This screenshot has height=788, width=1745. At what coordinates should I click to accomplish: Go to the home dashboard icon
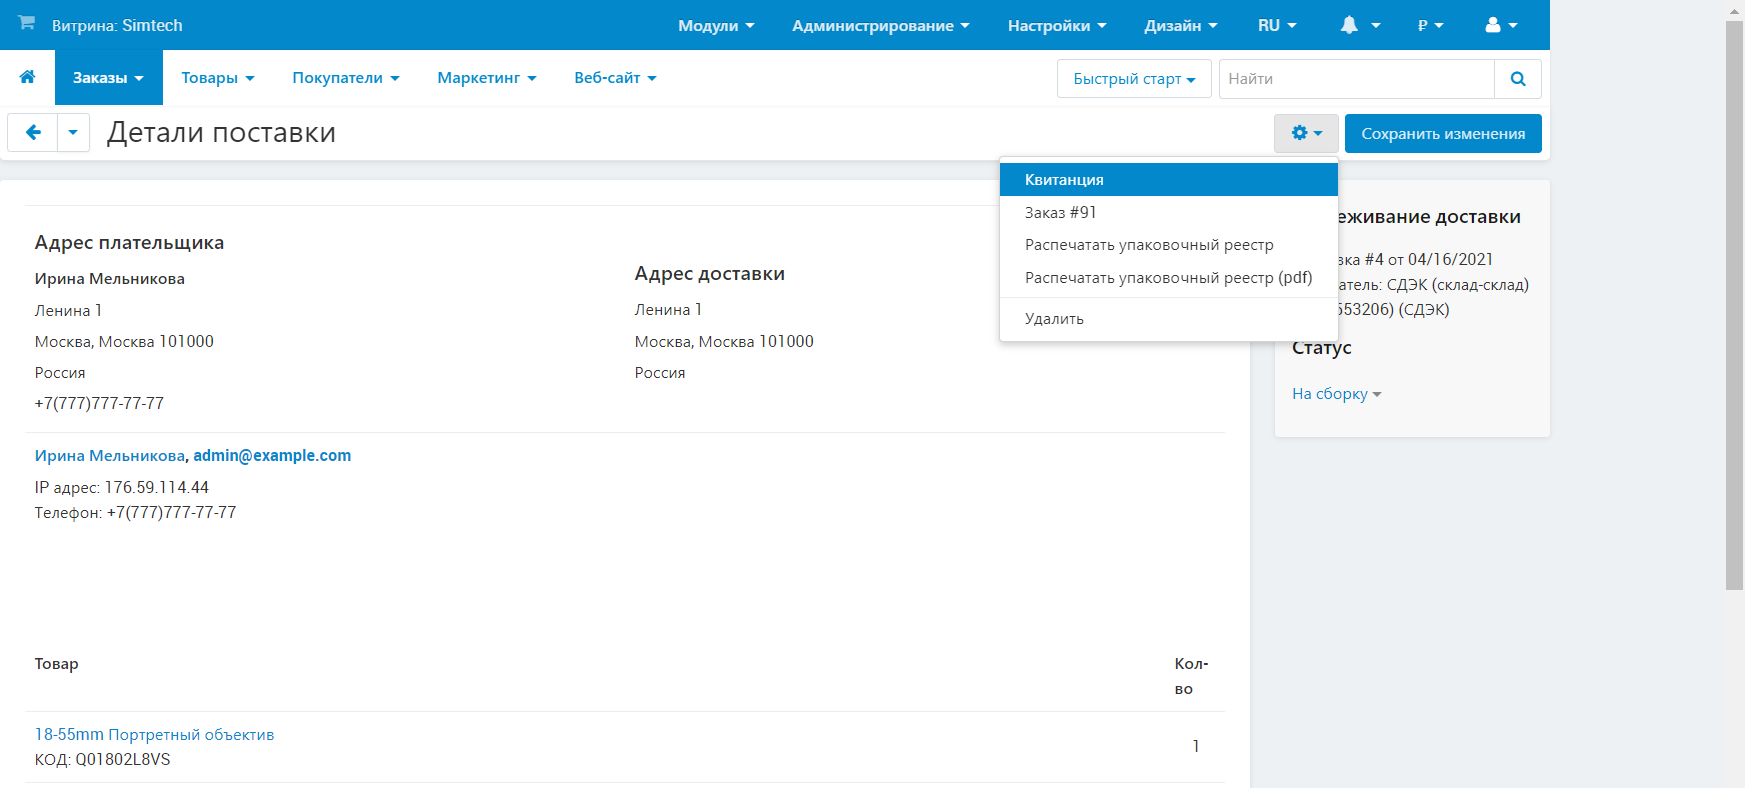tap(27, 77)
